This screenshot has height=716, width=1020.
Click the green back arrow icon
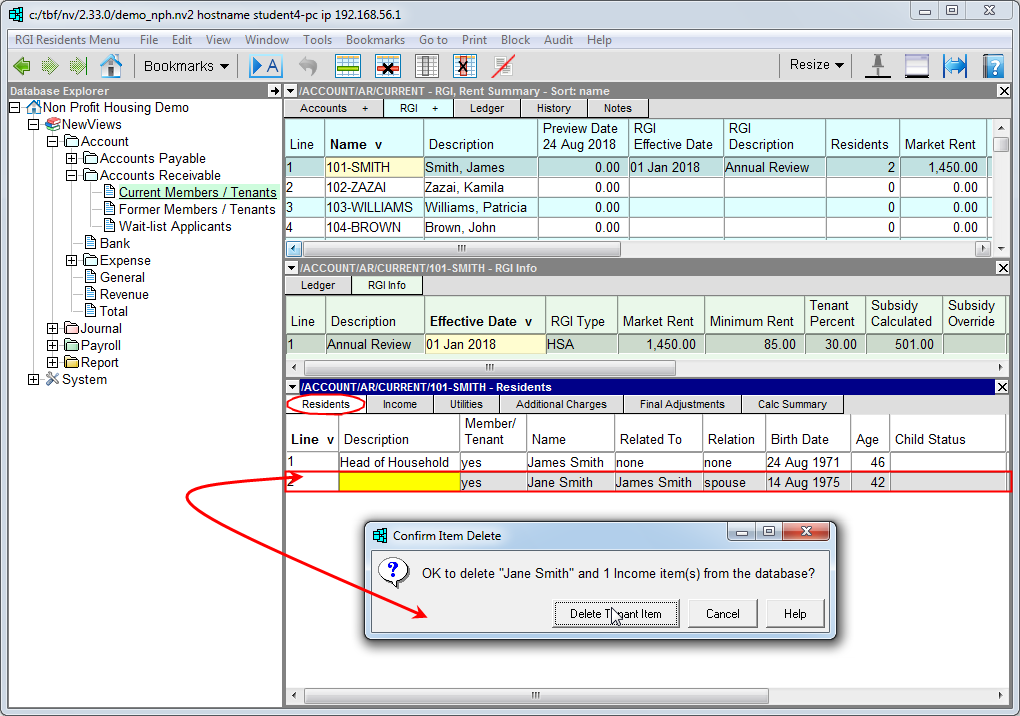[x=22, y=66]
